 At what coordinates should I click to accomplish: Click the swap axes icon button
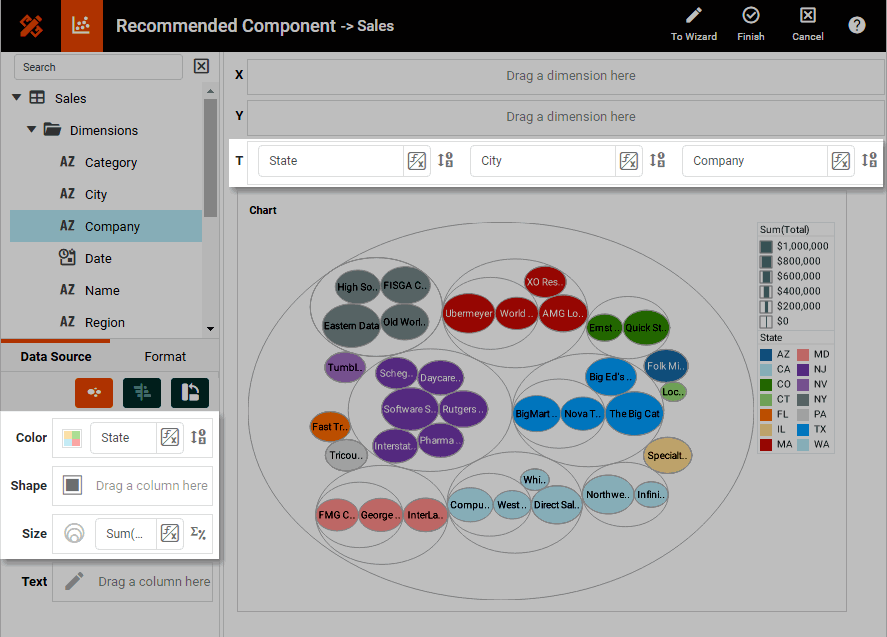(x=190, y=393)
